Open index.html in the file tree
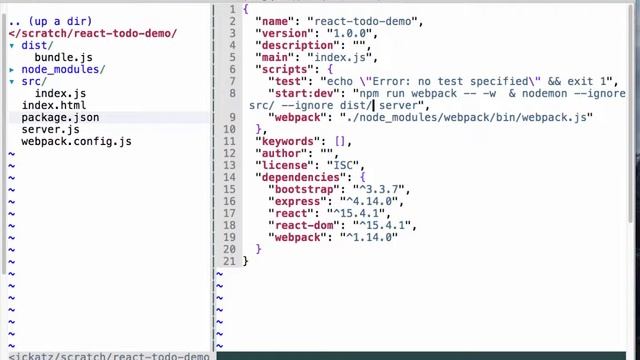This screenshot has width=640, height=360. [x=54, y=105]
